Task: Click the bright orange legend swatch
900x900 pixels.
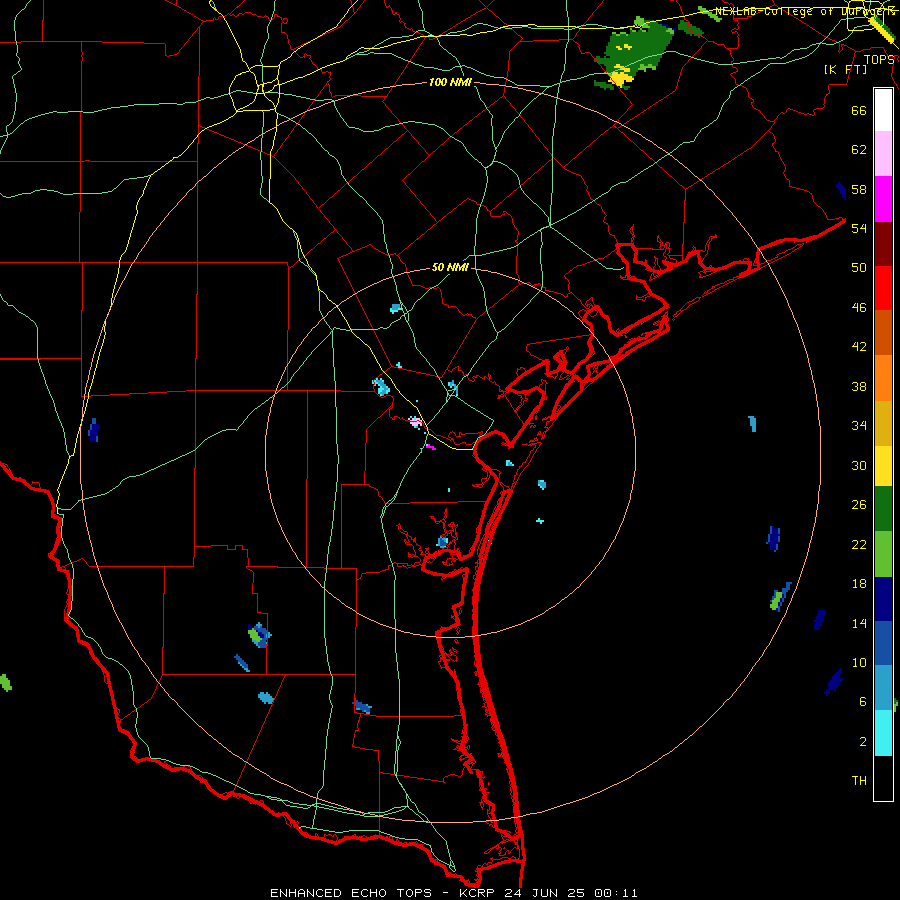Action: (x=883, y=378)
